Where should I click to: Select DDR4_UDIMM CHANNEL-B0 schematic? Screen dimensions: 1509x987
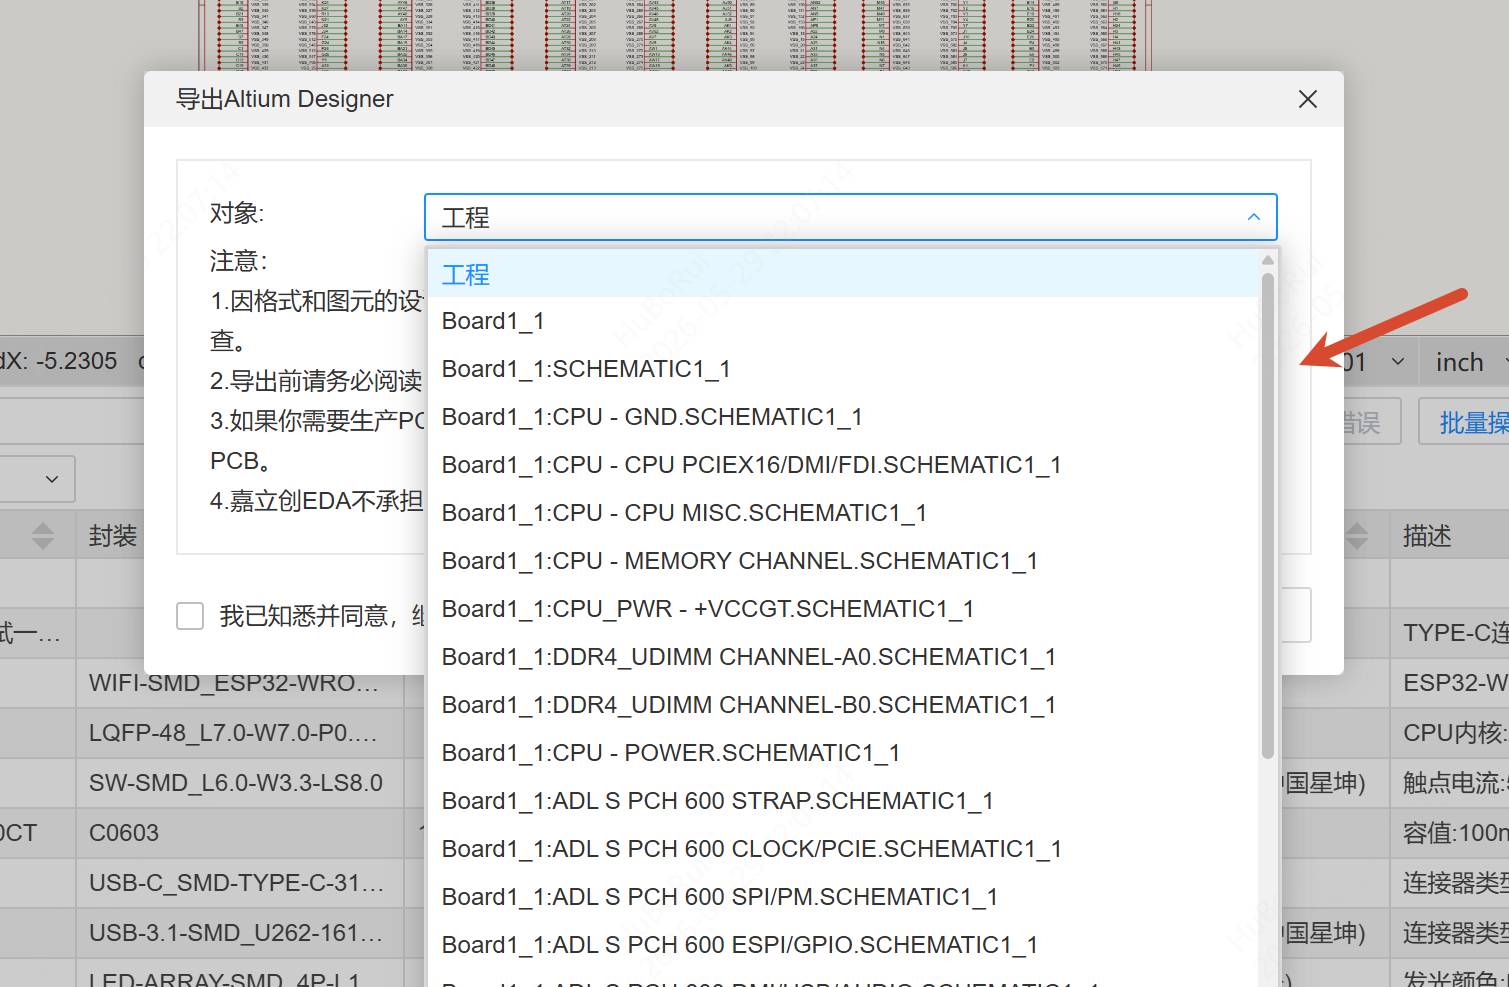point(842,705)
